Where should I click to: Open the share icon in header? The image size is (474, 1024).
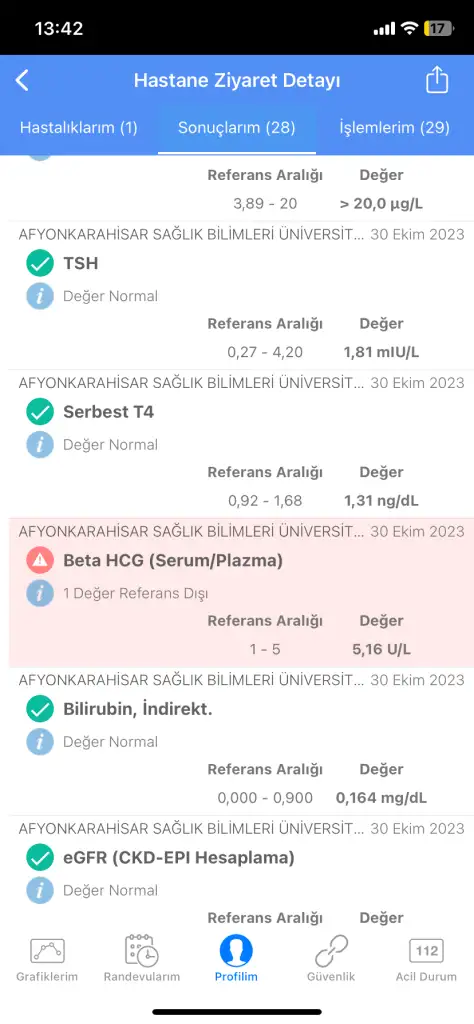(437, 80)
